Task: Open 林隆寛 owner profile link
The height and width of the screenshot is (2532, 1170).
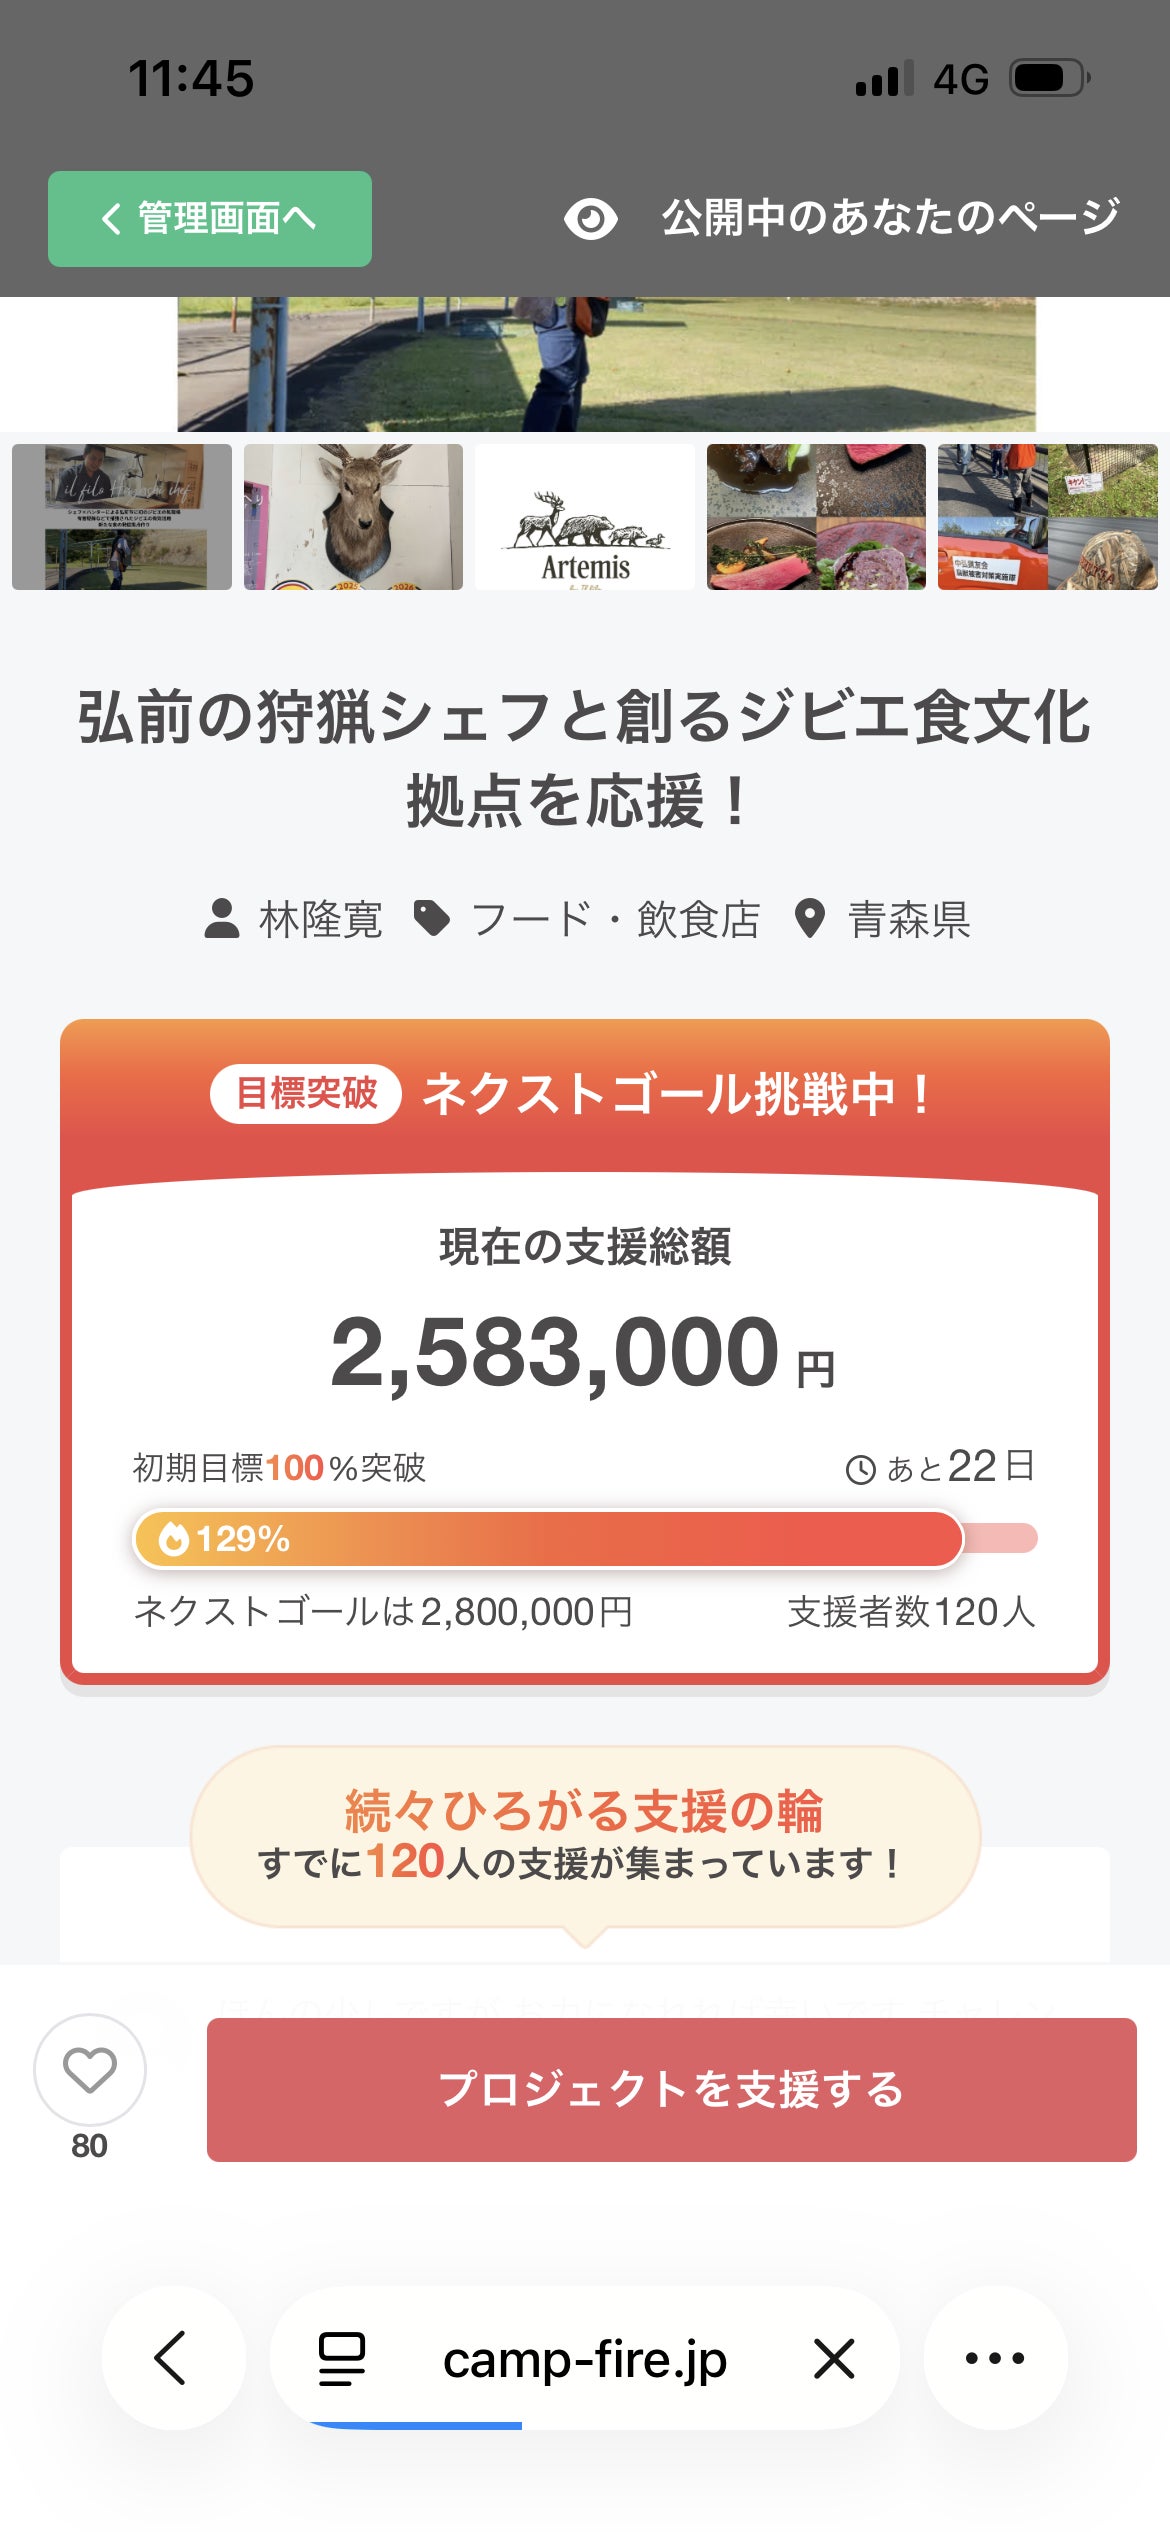Action: click(x=320, y=919)
